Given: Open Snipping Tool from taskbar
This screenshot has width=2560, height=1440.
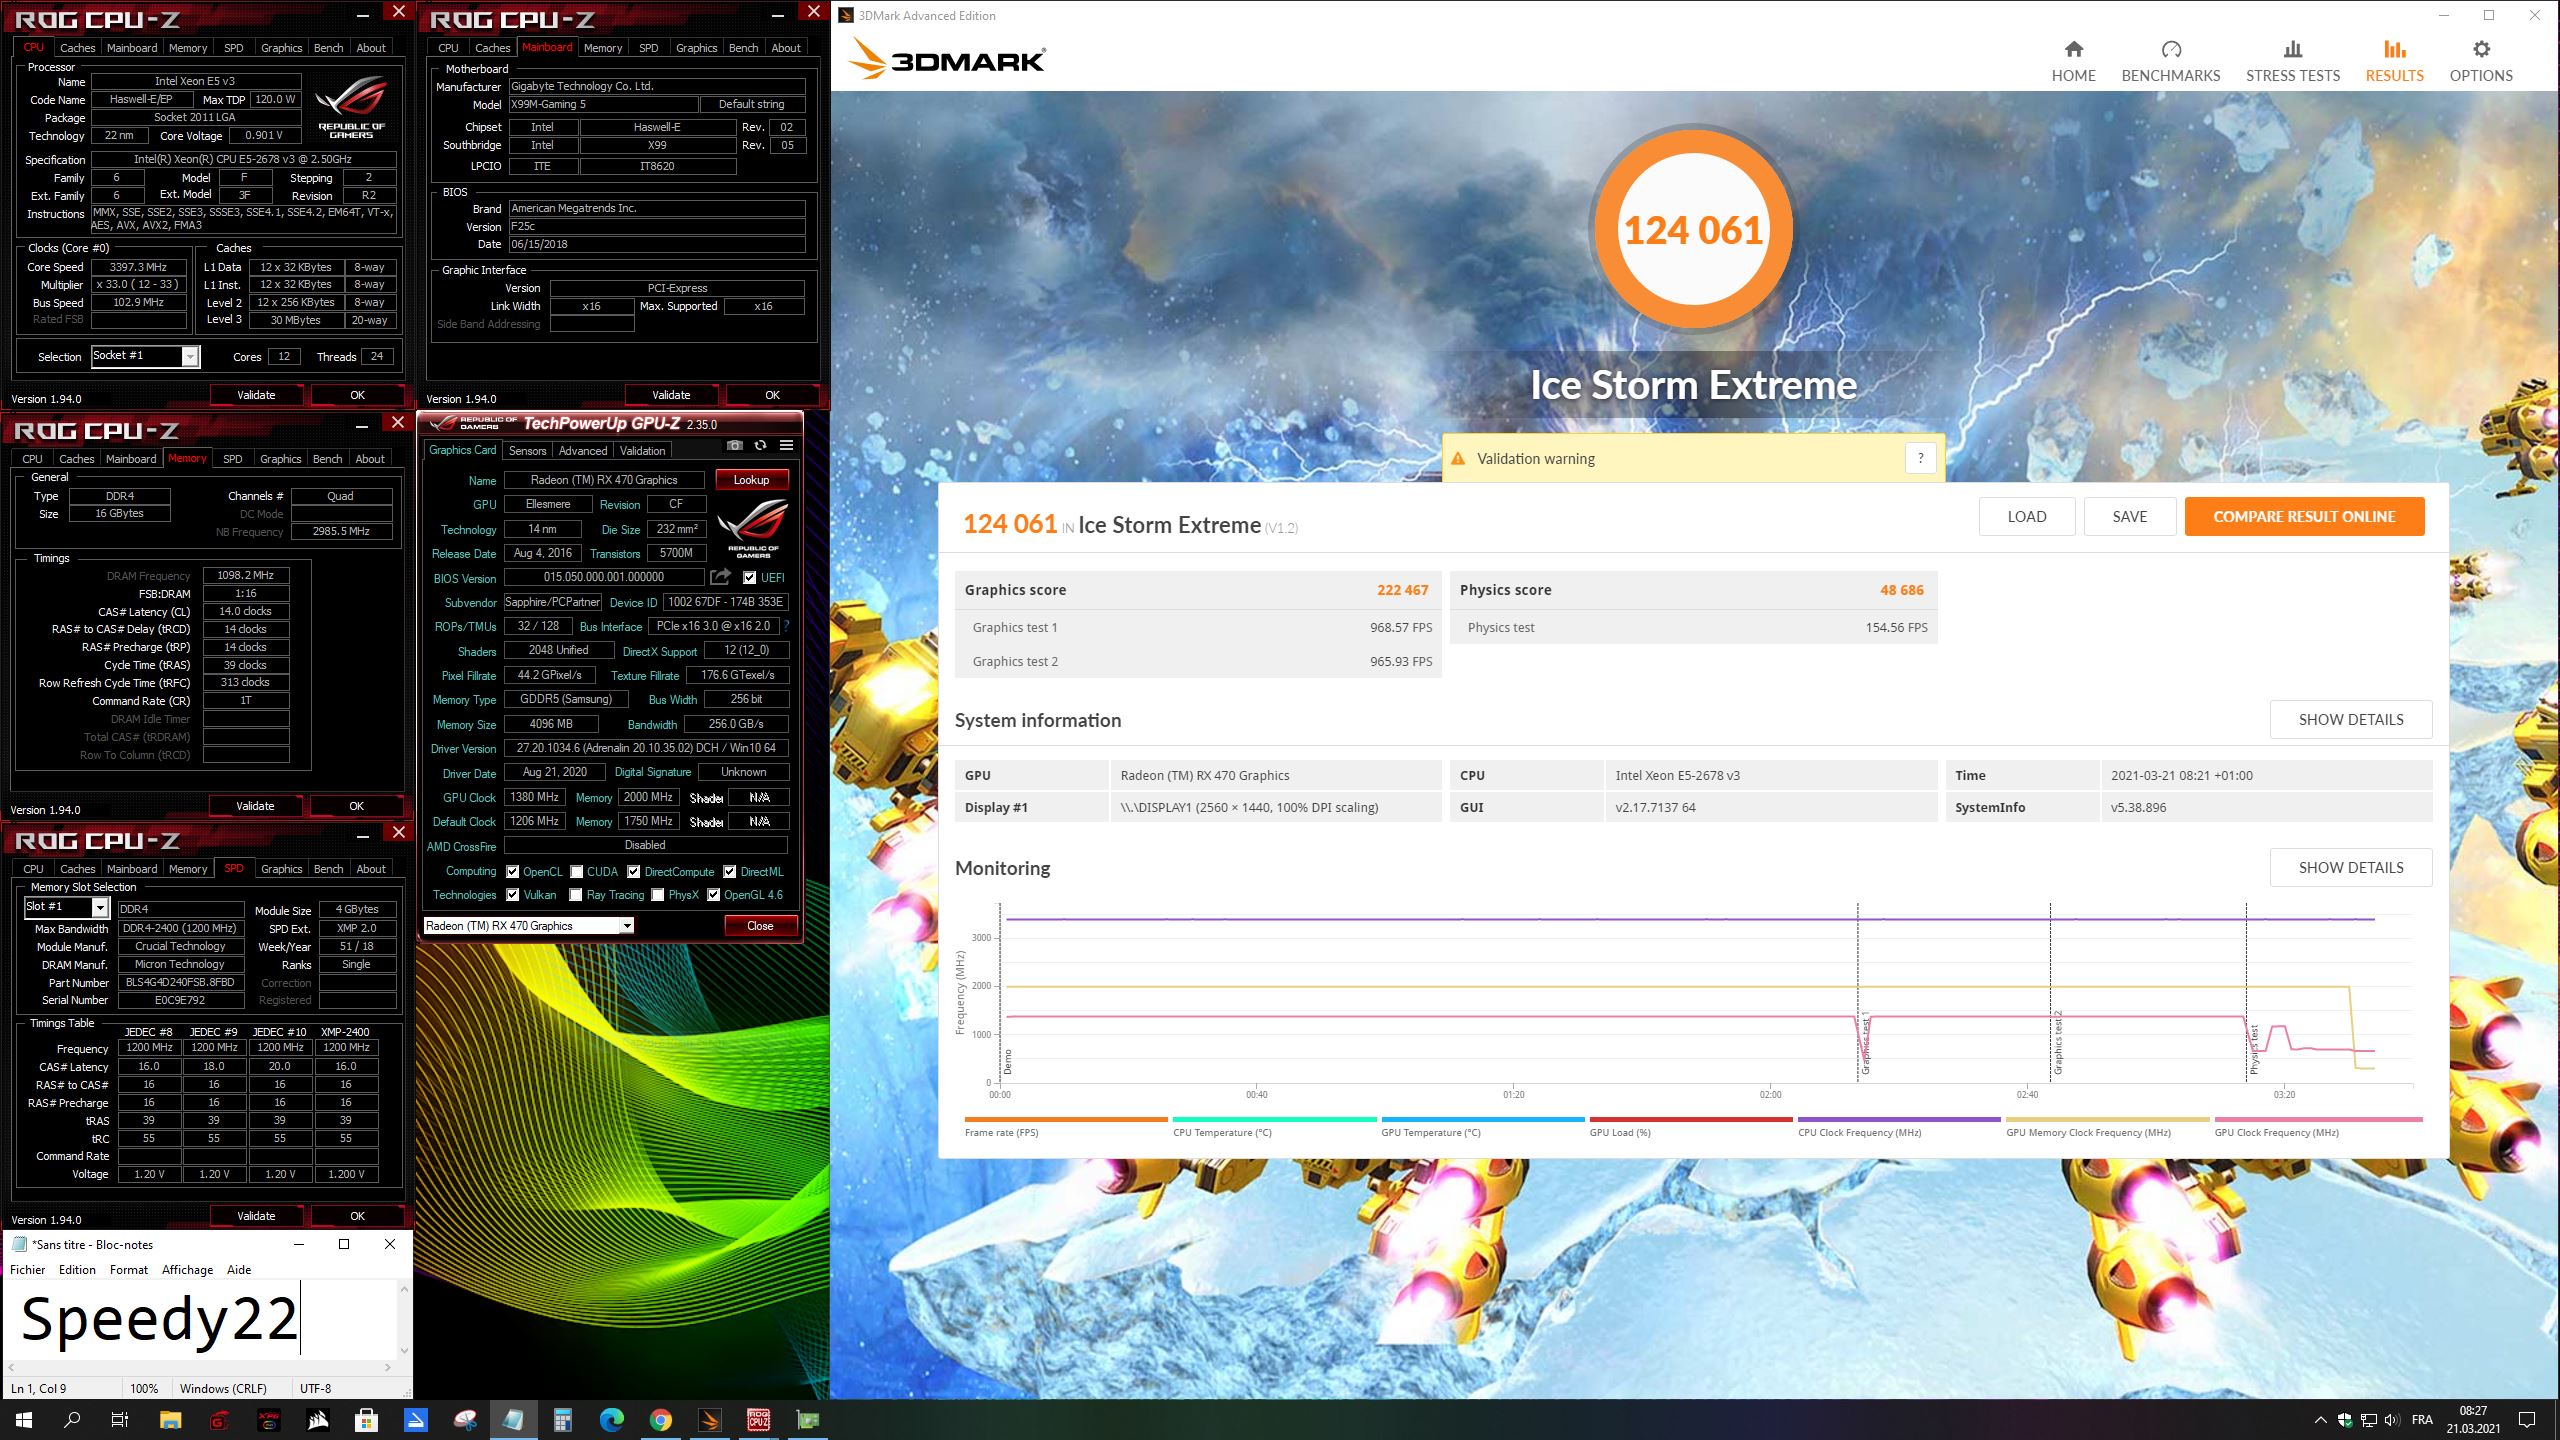Looking at the screenshot, I should 465,1419.
